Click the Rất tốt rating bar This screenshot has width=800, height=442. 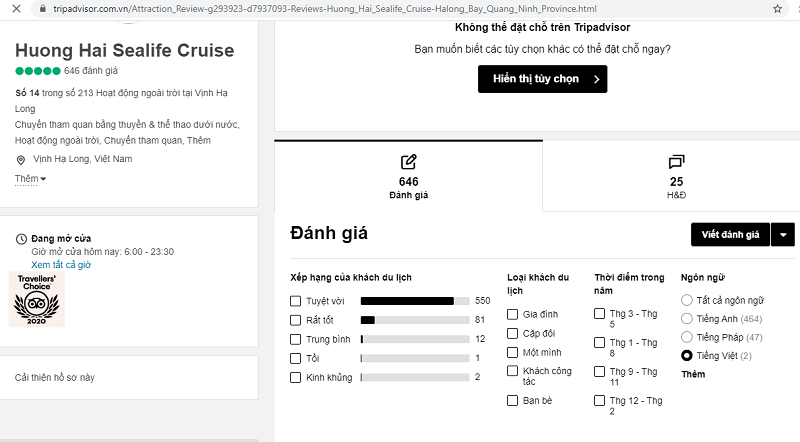pyautogui.click(x=415, y=320)
